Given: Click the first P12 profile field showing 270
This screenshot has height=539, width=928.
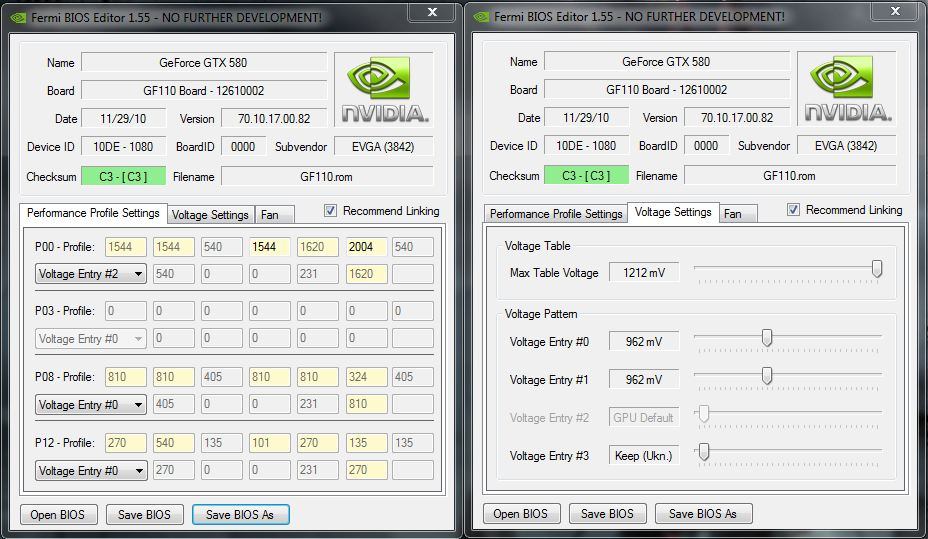Looking at the screenshot, I should 126,443.
